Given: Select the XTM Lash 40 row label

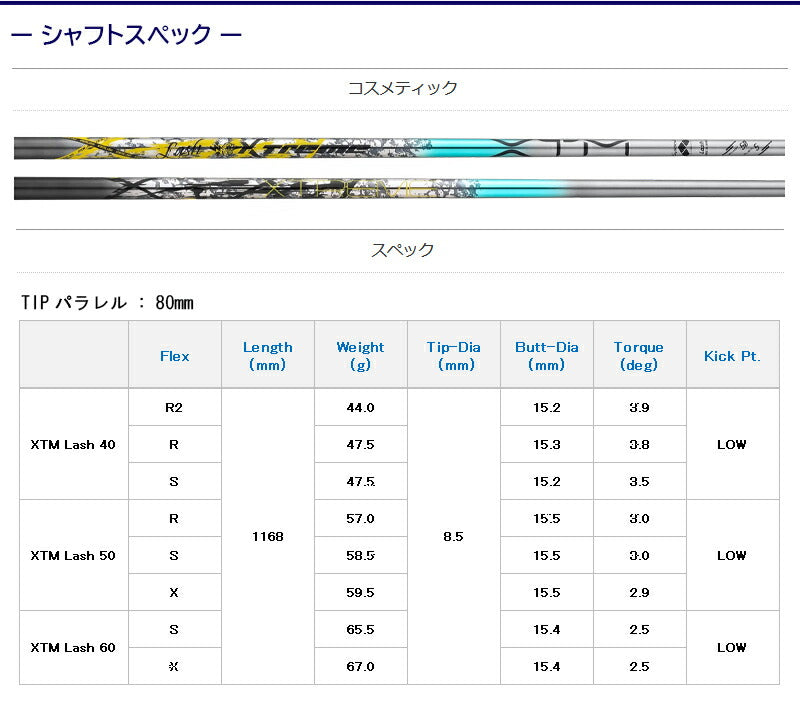Looking at the screenshot, I should (x=73, y=444).
